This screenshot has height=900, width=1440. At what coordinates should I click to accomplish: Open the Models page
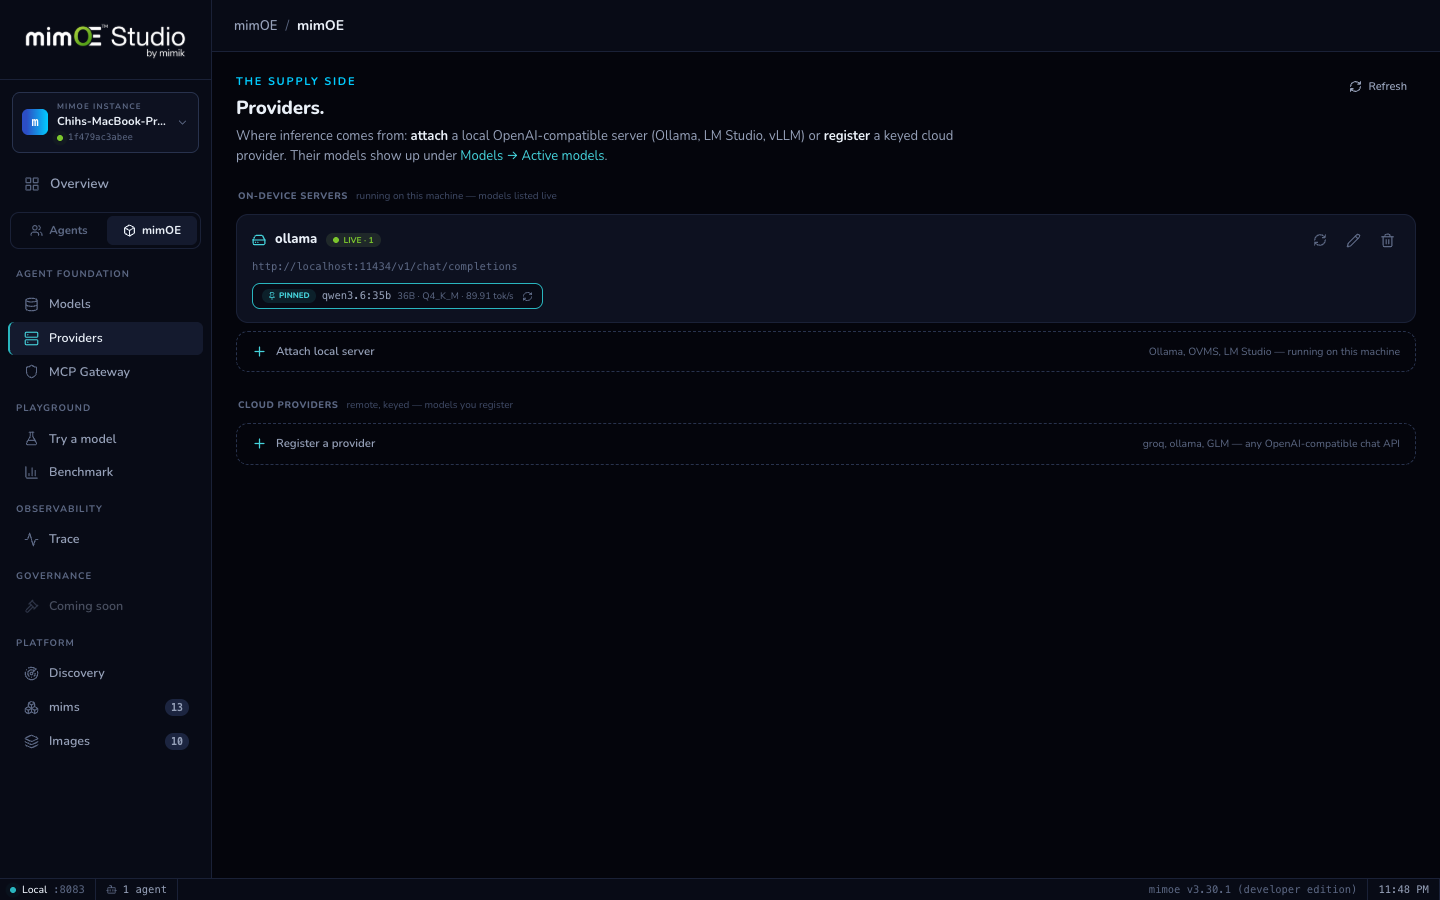click(105, 304)
